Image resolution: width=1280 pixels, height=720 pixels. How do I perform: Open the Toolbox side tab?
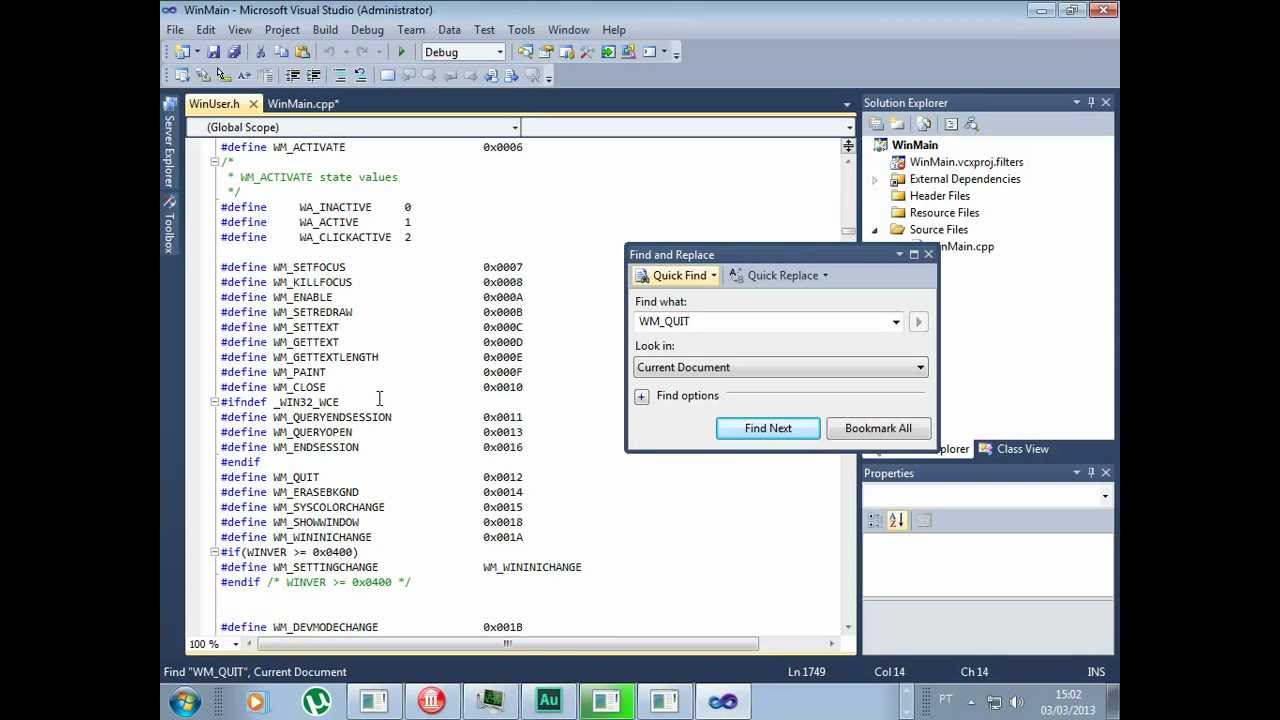click(x=169, y=224)
